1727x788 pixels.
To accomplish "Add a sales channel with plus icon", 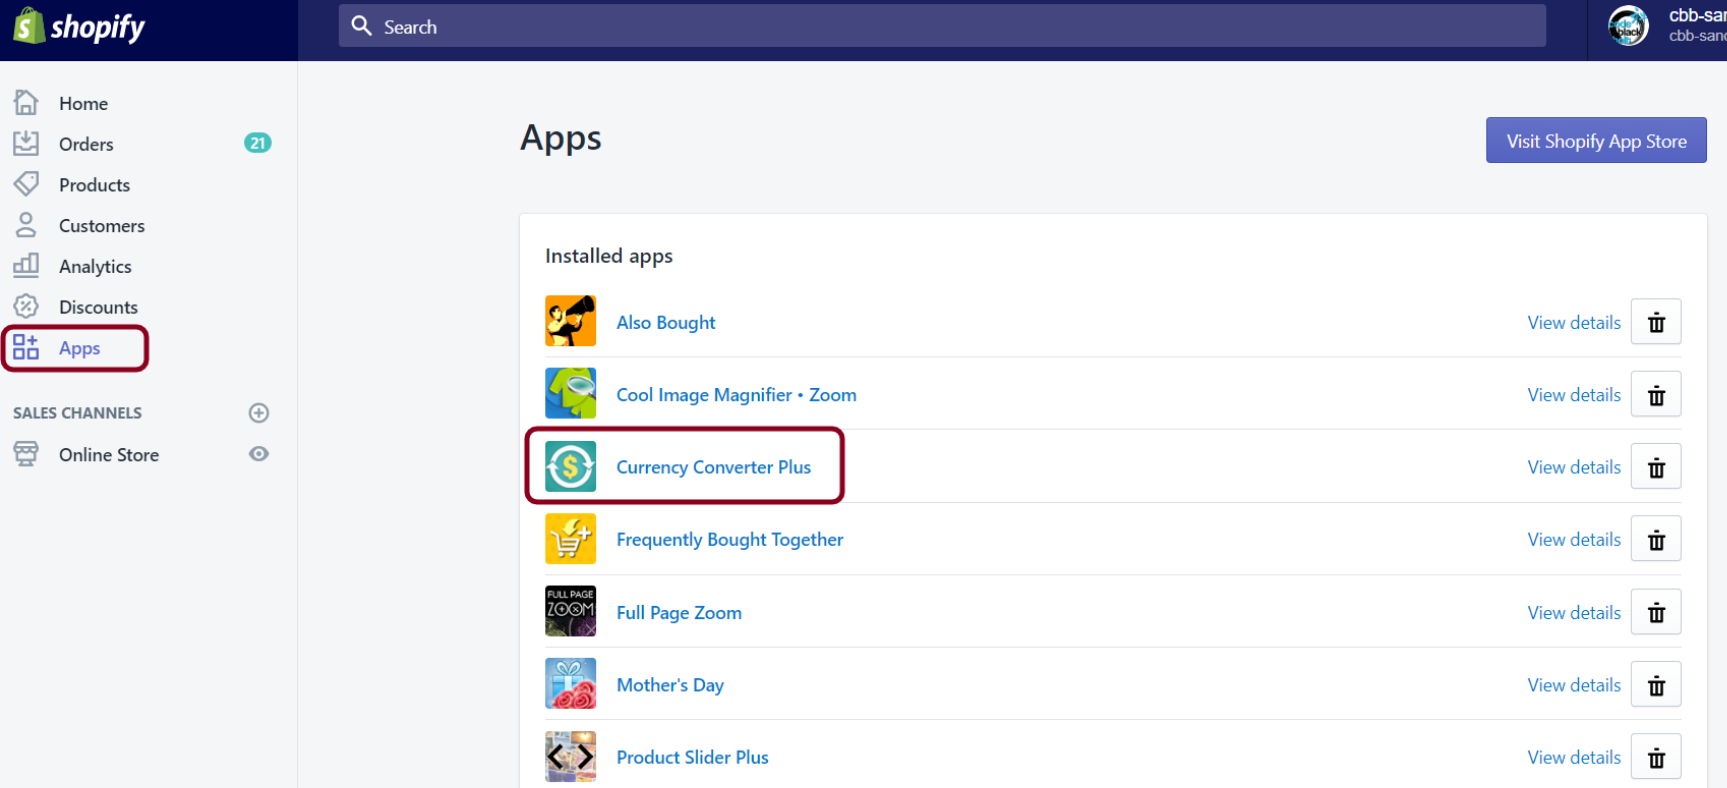I will (x=259, y=413).
